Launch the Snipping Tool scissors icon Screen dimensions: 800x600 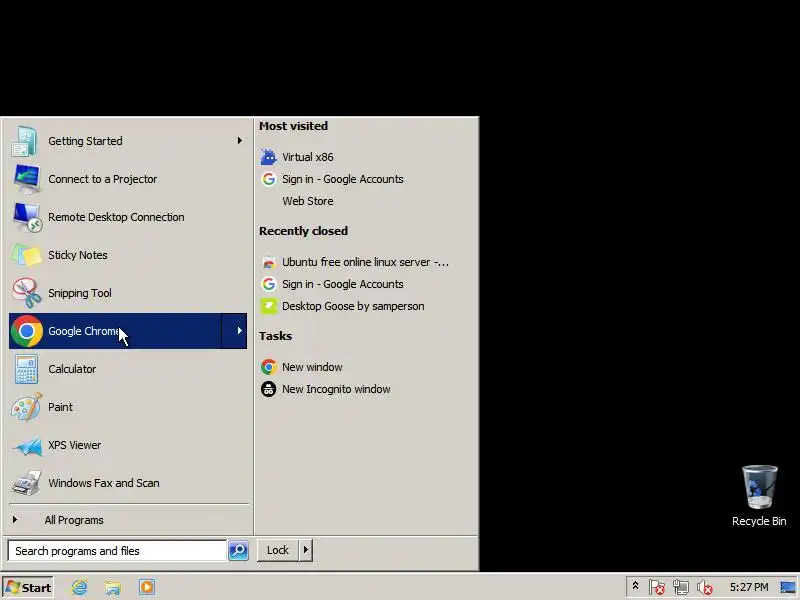(x=27, y=293)
